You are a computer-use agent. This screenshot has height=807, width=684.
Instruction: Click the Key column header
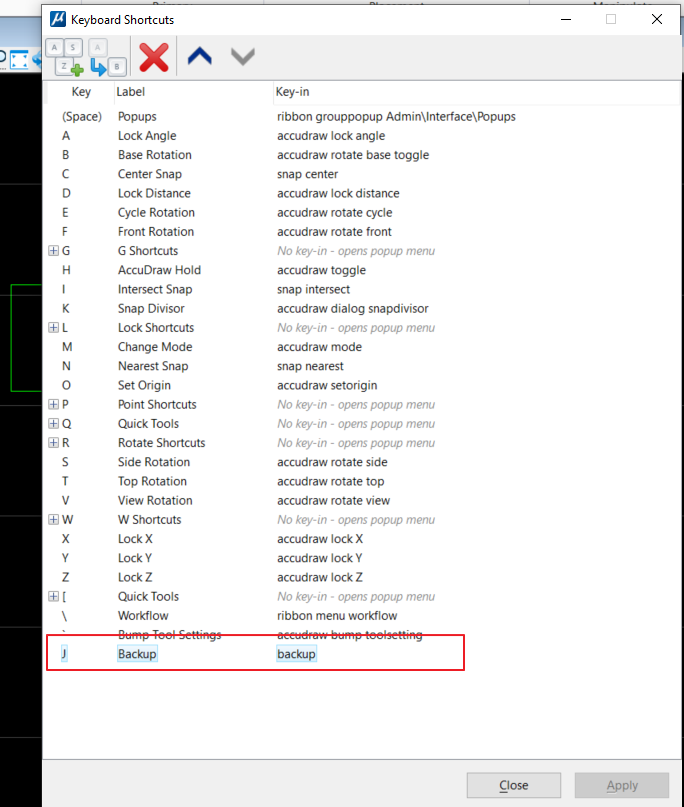[81, 92]
